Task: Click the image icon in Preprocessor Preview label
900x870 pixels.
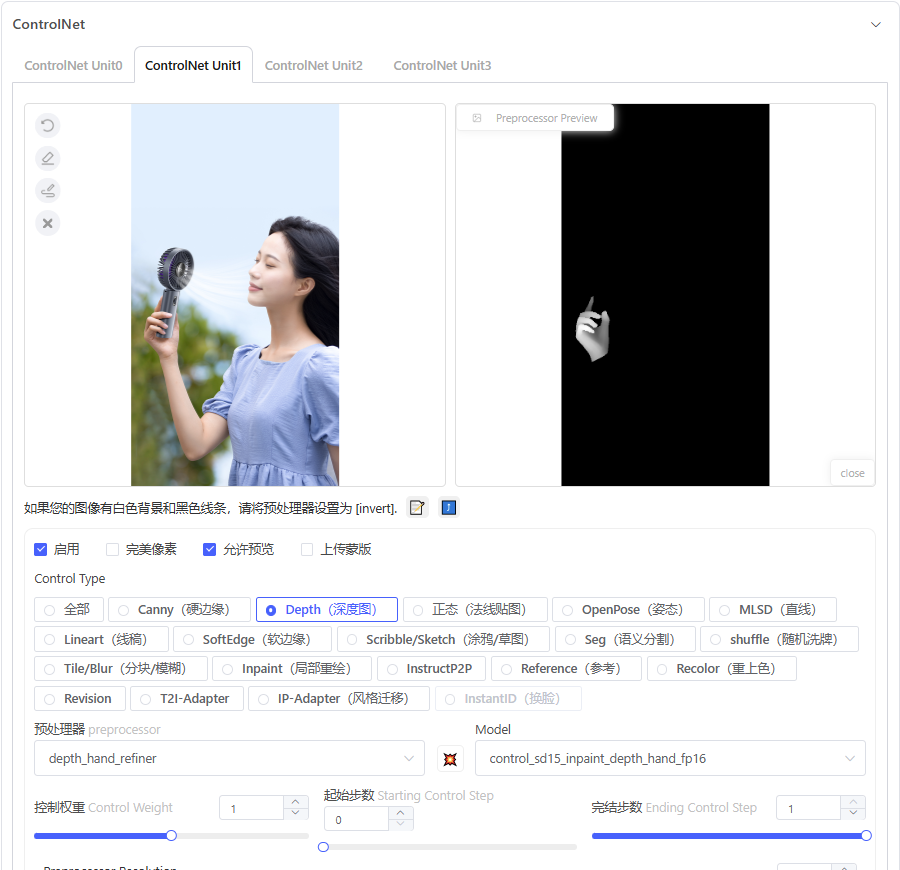Action: tap(476, 118)
